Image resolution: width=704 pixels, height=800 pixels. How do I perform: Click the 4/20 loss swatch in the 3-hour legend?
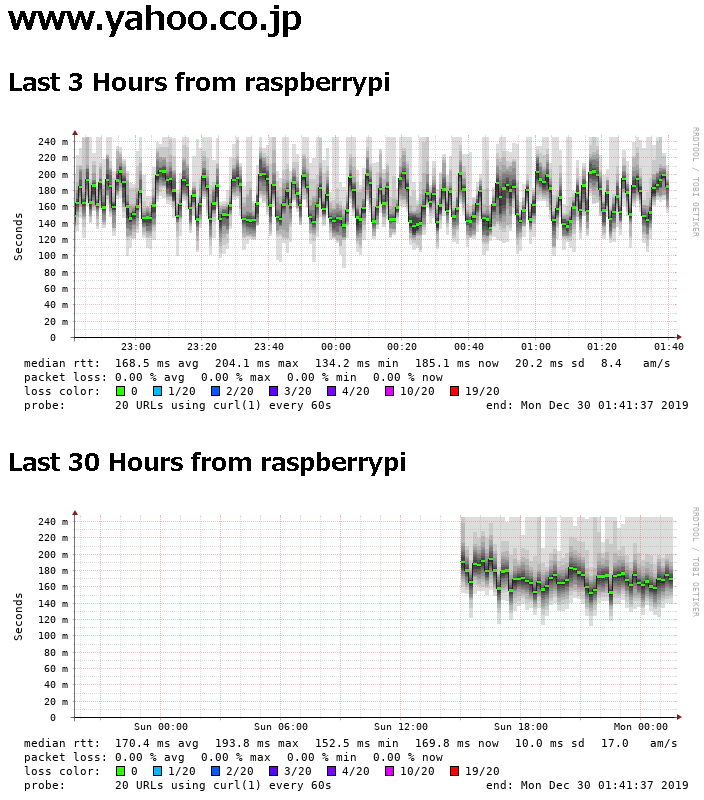[x=332, y=391]
